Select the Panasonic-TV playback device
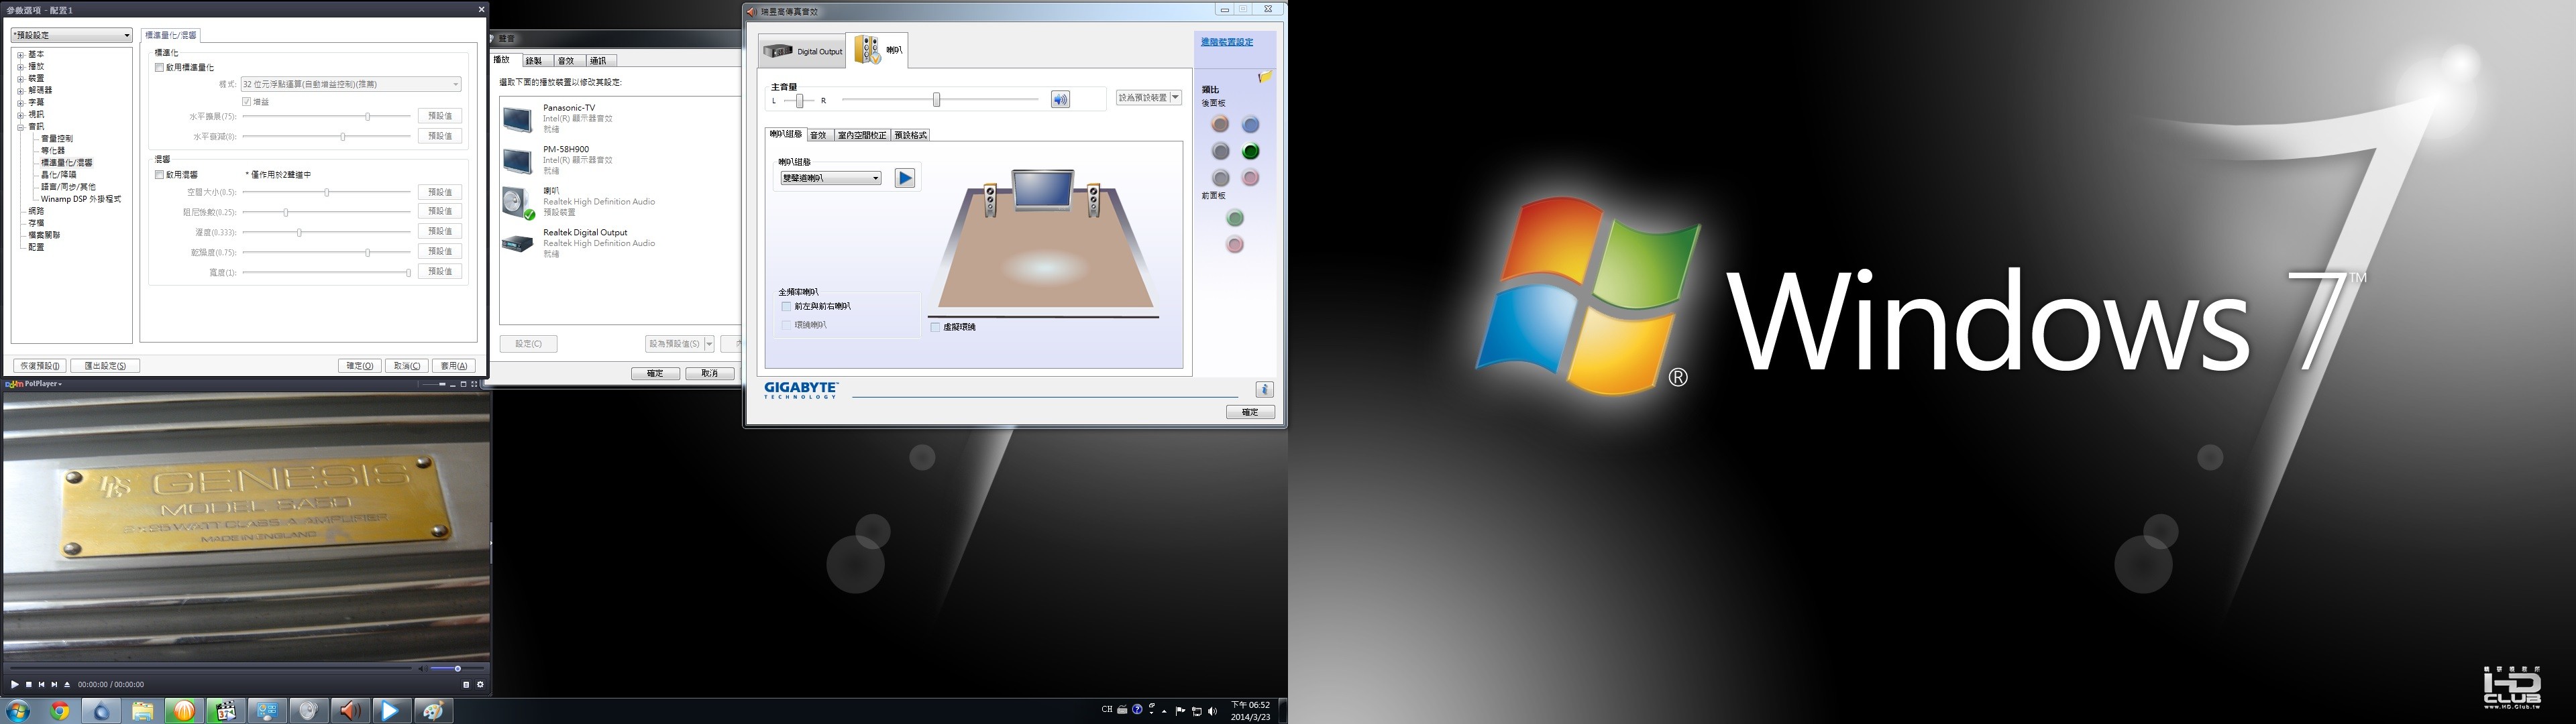 pyautogui.click(x=618, y=118)
